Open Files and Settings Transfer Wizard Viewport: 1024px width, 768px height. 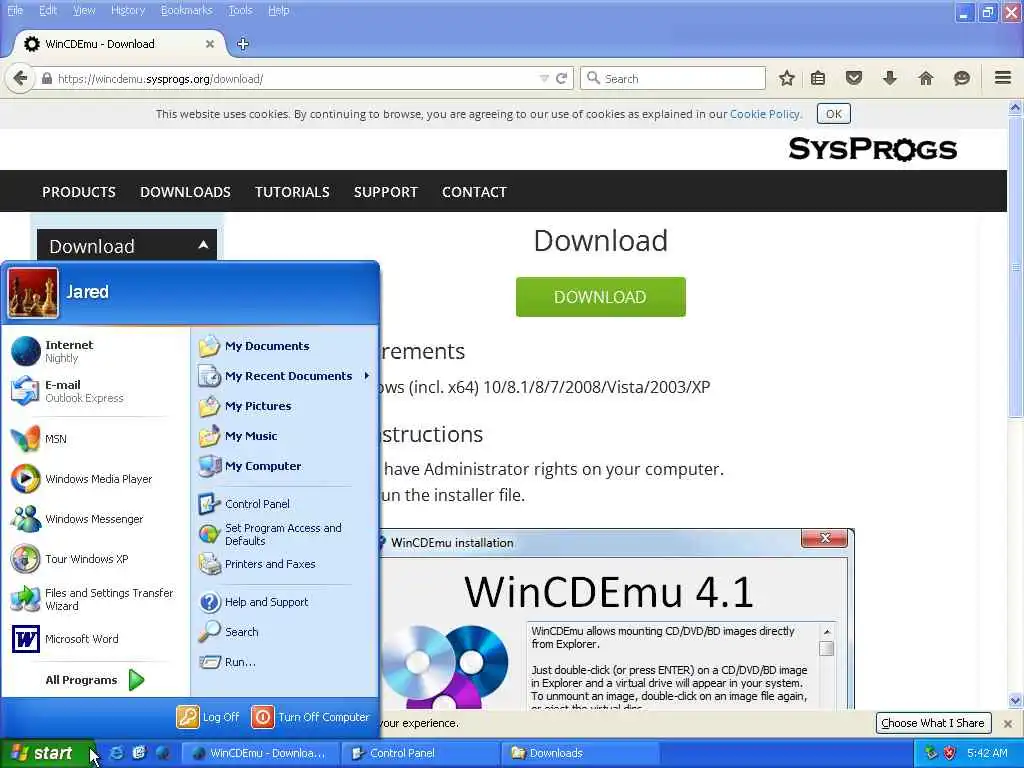point(95,599)
